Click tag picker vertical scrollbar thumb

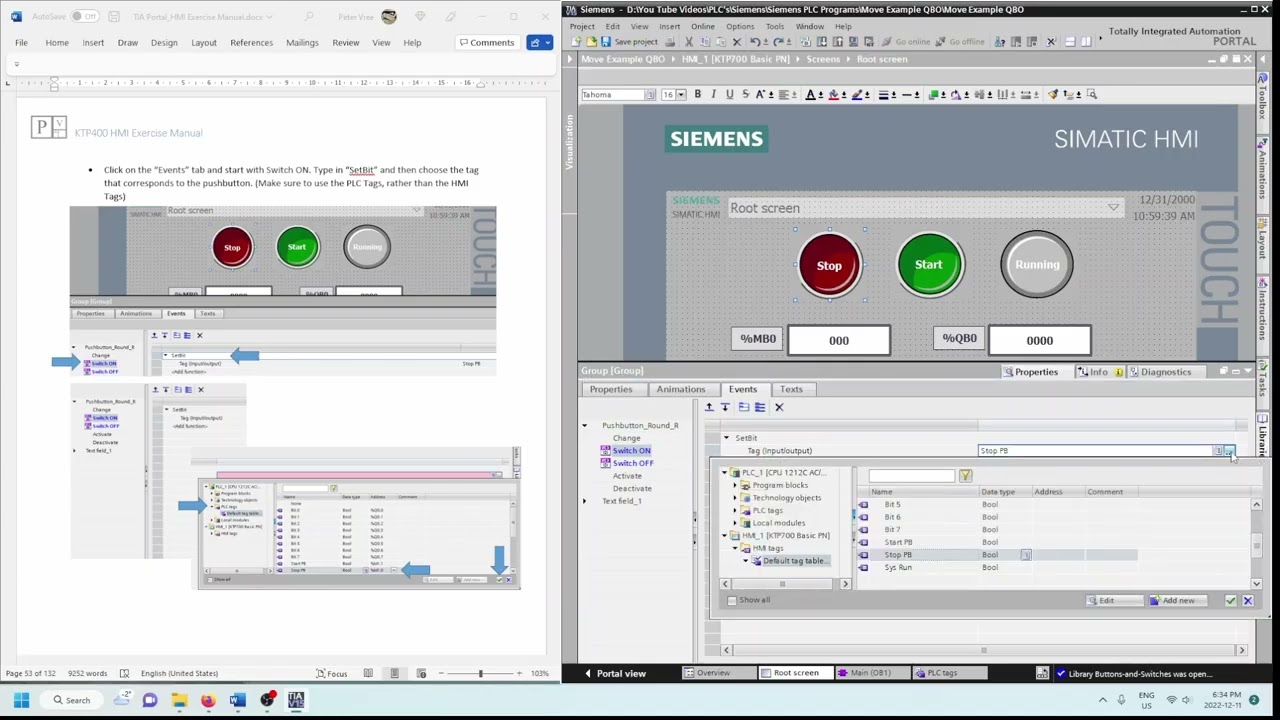tap(1256, 543)
